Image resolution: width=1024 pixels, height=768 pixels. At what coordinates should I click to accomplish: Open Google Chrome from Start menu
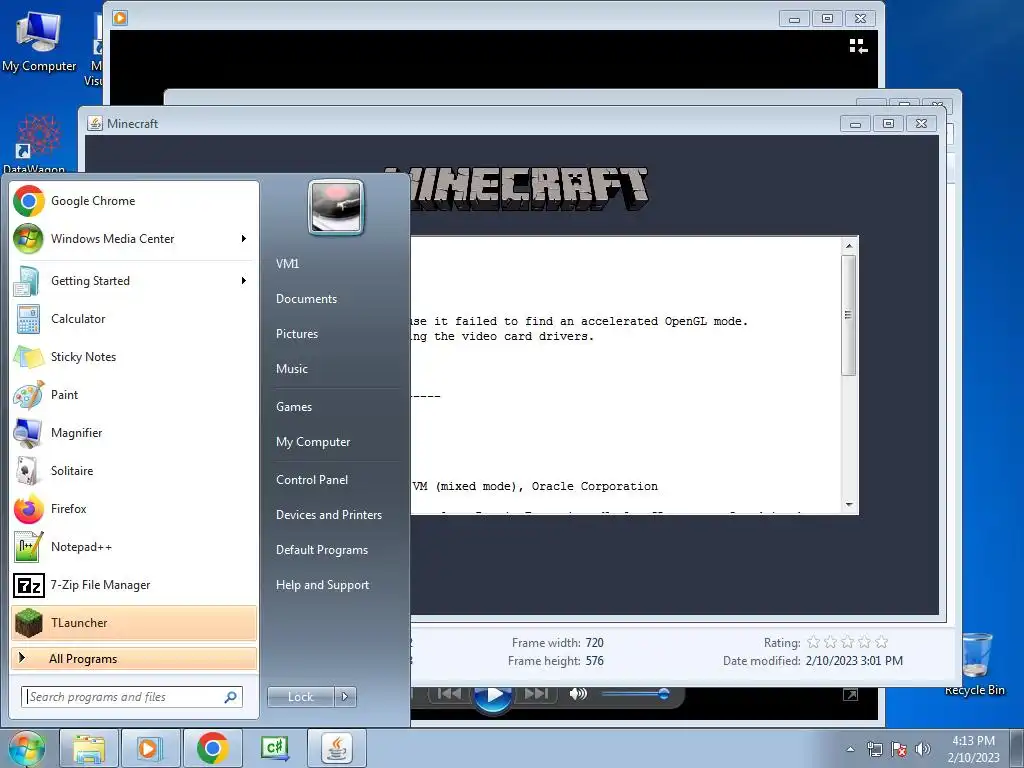(134, 201)
